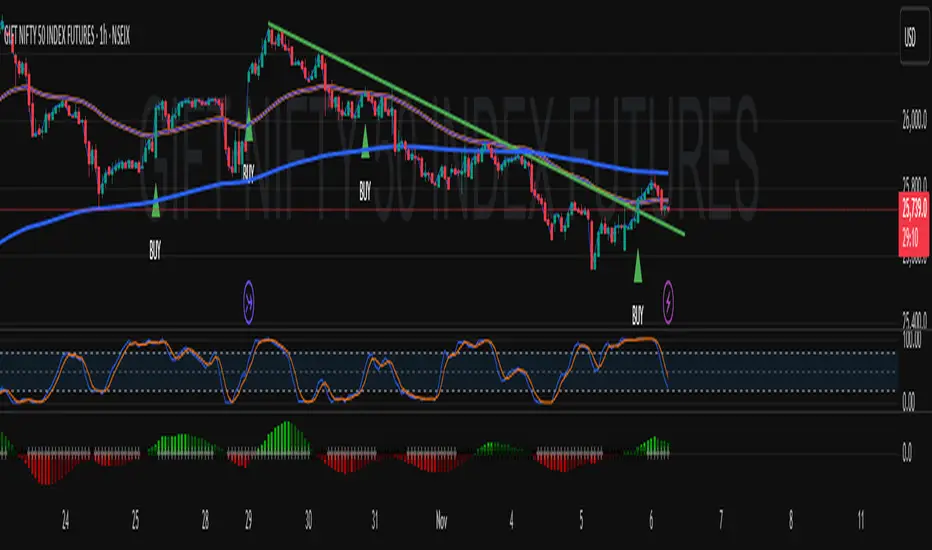The width and height of the screenshot is (932, 550).
Task: Click date 11 on the time axis
Action: coord(861,521)
